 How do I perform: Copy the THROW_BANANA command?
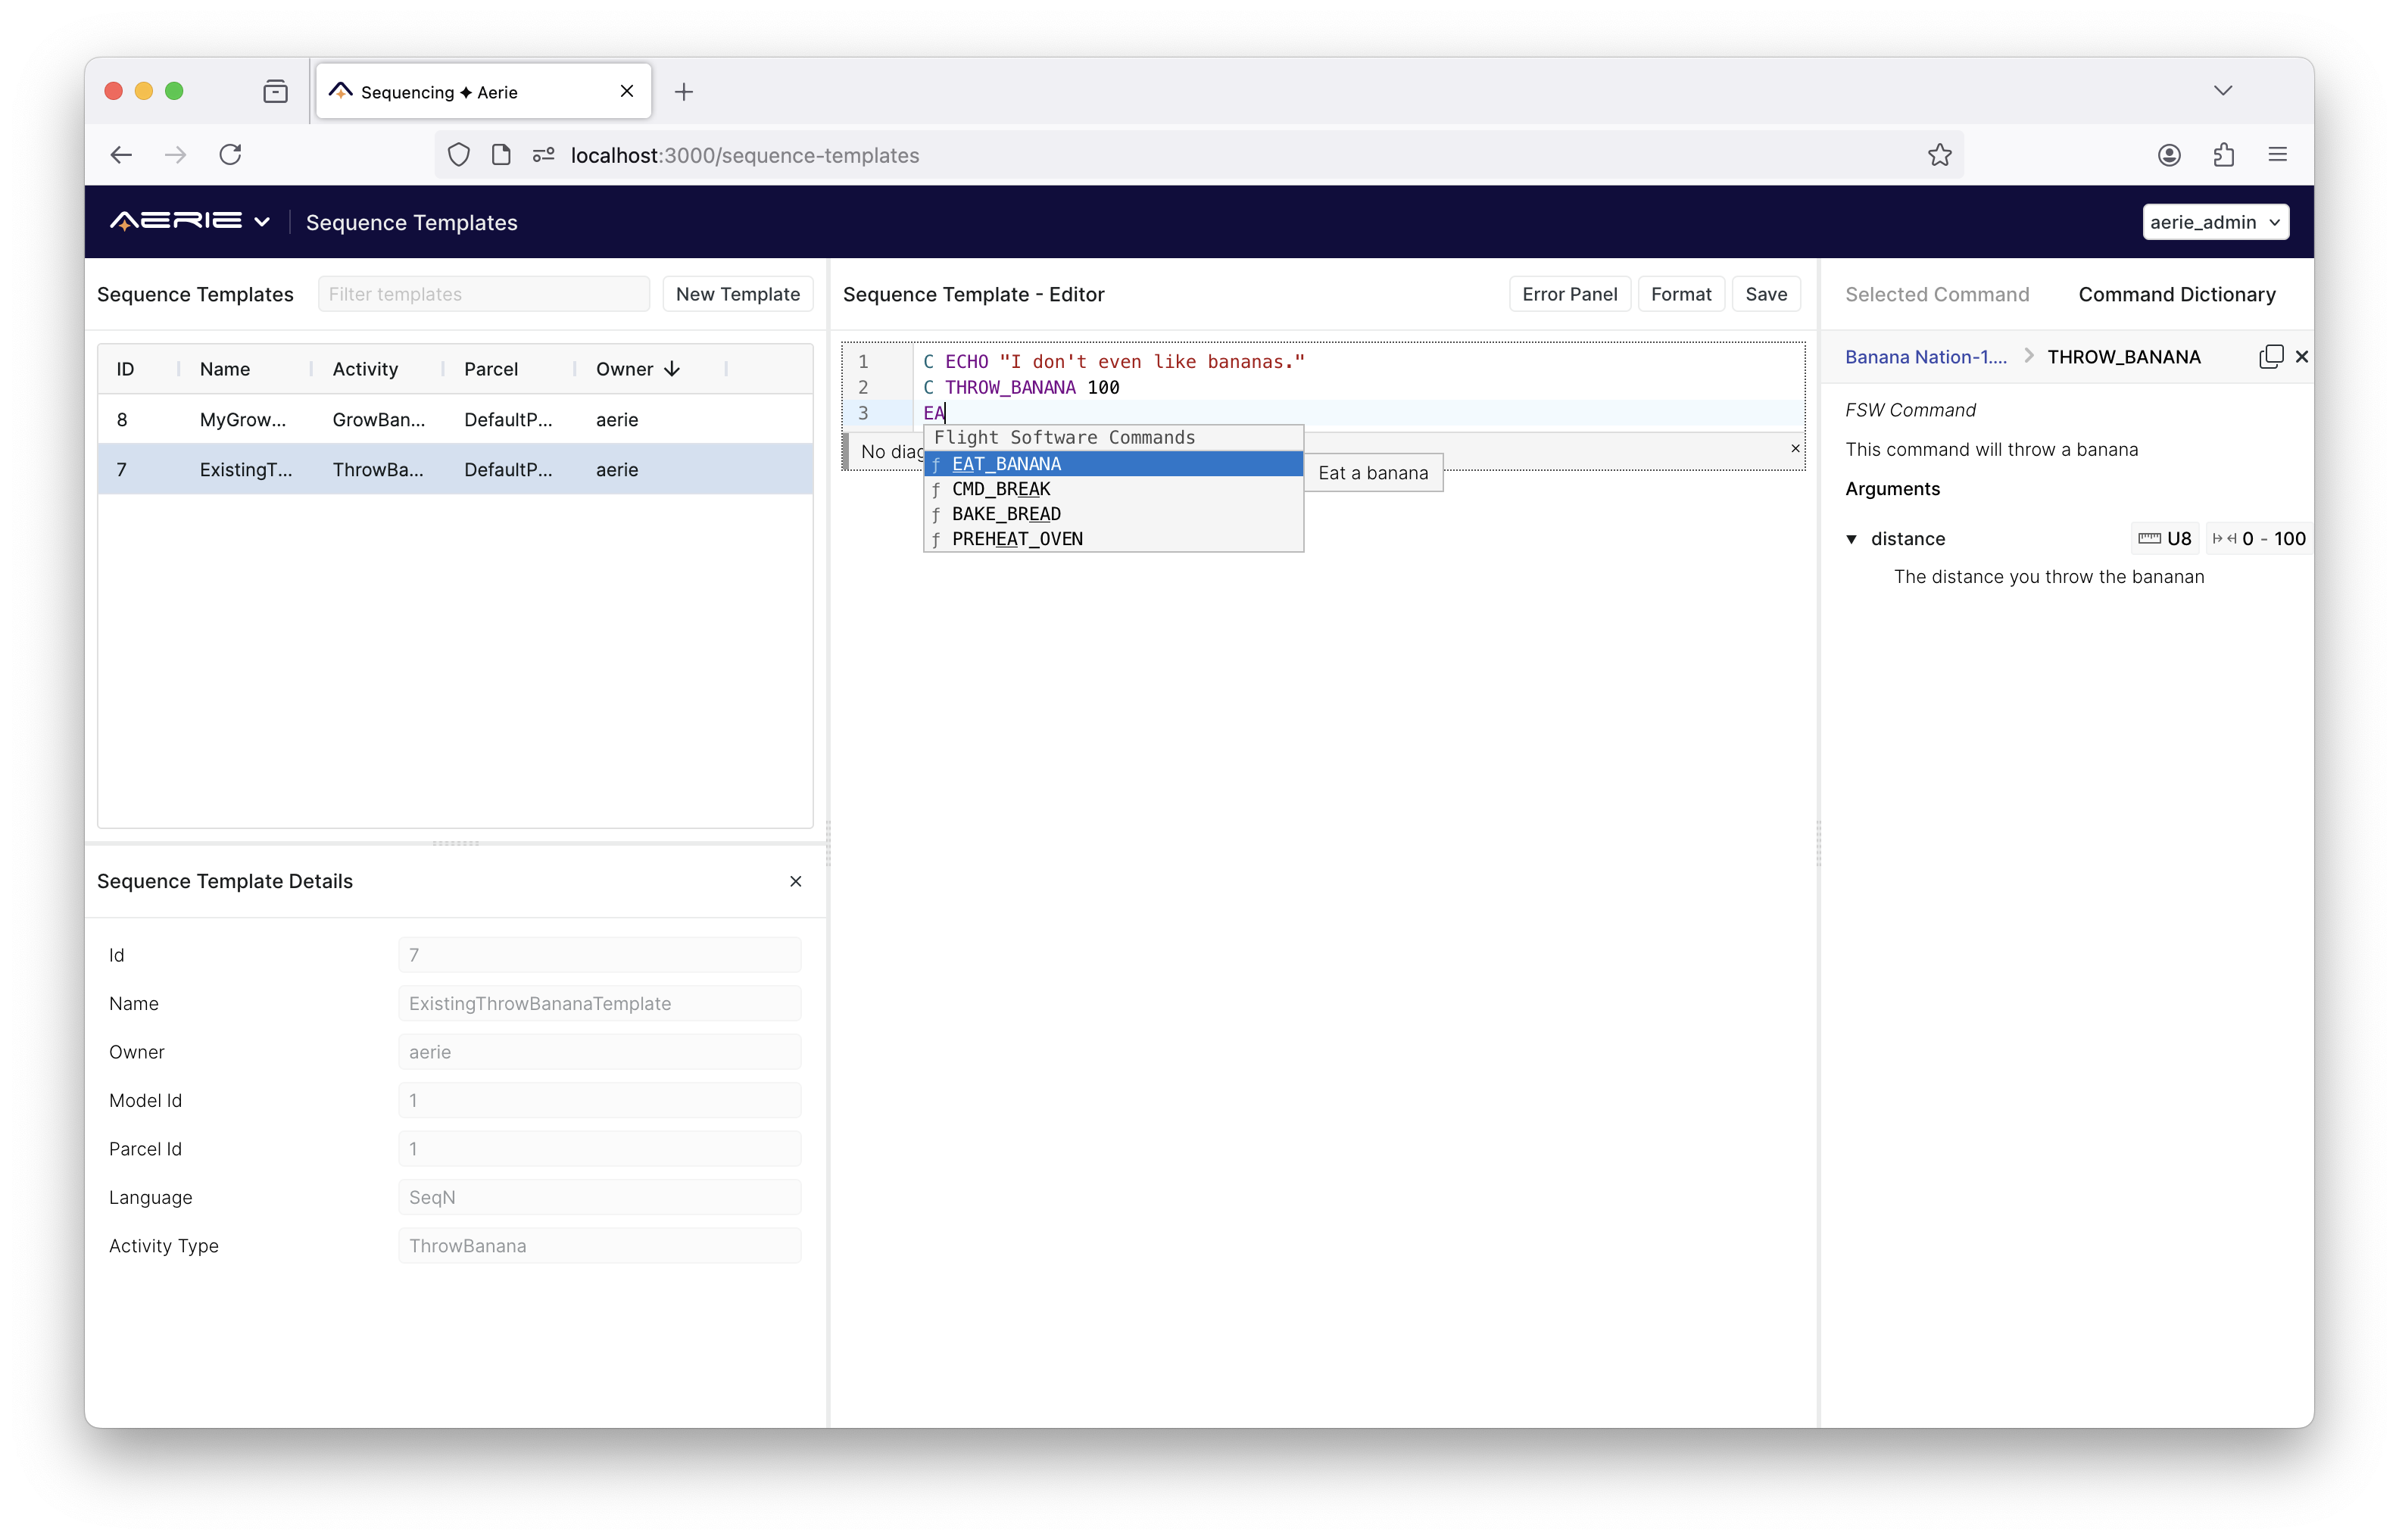click(2270, 356)
